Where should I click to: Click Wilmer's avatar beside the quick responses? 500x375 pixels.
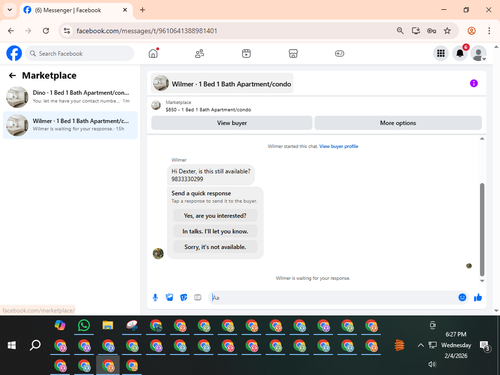tap(158, 254)
